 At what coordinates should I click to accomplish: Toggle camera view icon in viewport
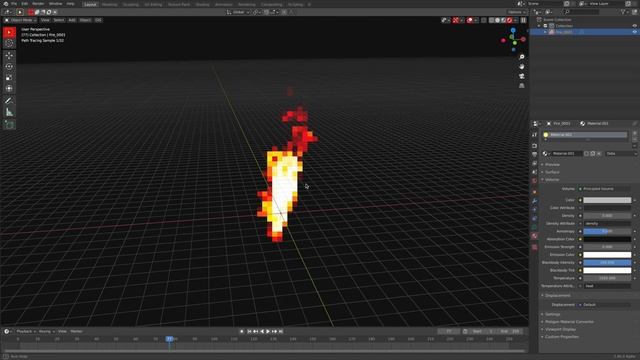pos(522,76)
